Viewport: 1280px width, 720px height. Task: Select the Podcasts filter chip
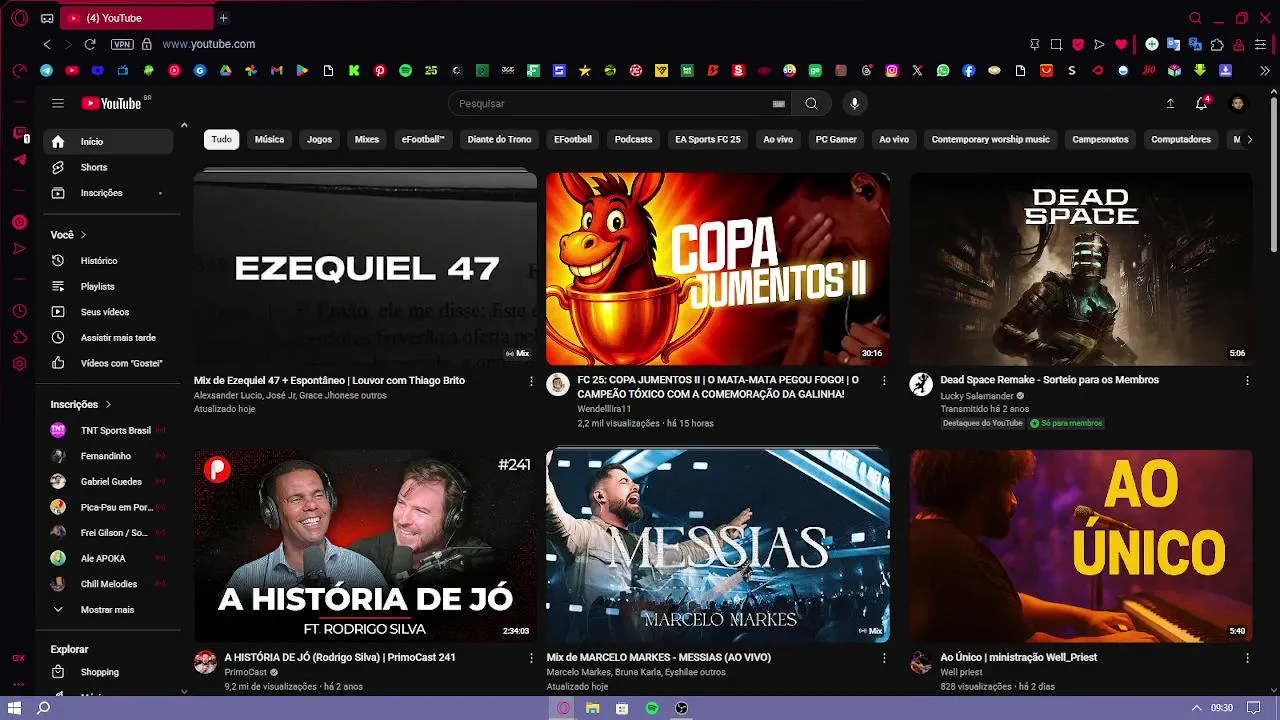633,139
